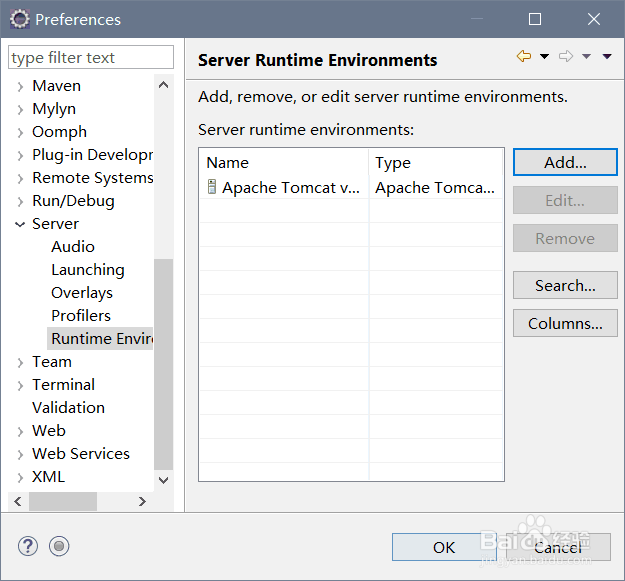Open the forward history dropdown arrow
This screenshot has width=625, height=581.
pos(587,57)
